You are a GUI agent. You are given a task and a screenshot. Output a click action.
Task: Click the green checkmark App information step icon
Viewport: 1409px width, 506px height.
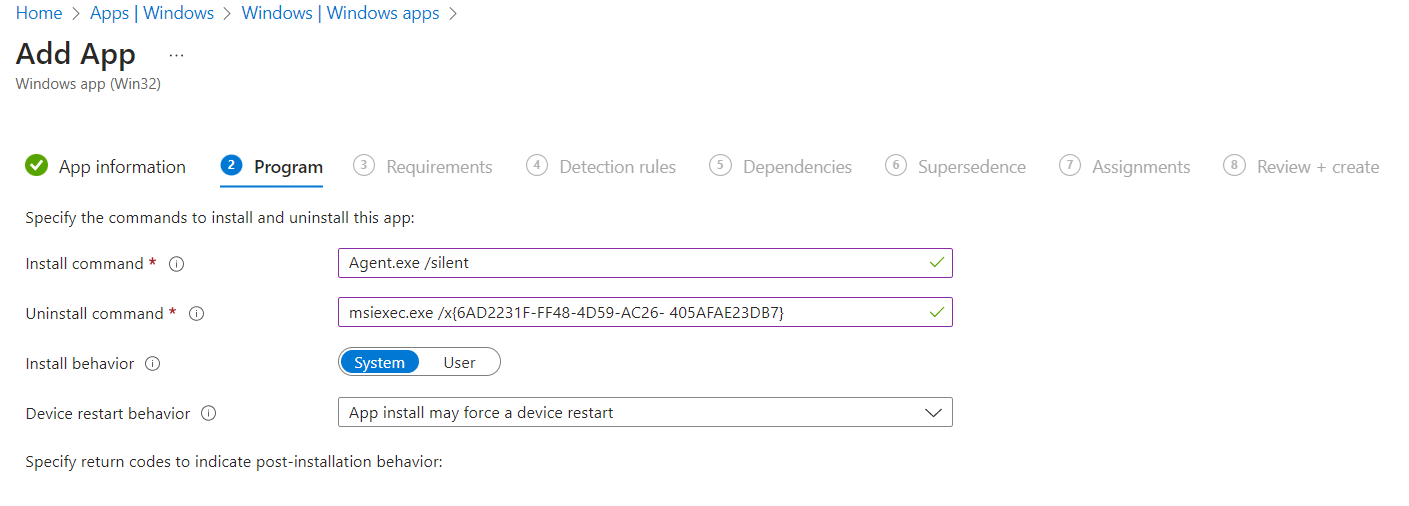pyautogui.click(x=37, y=166)
